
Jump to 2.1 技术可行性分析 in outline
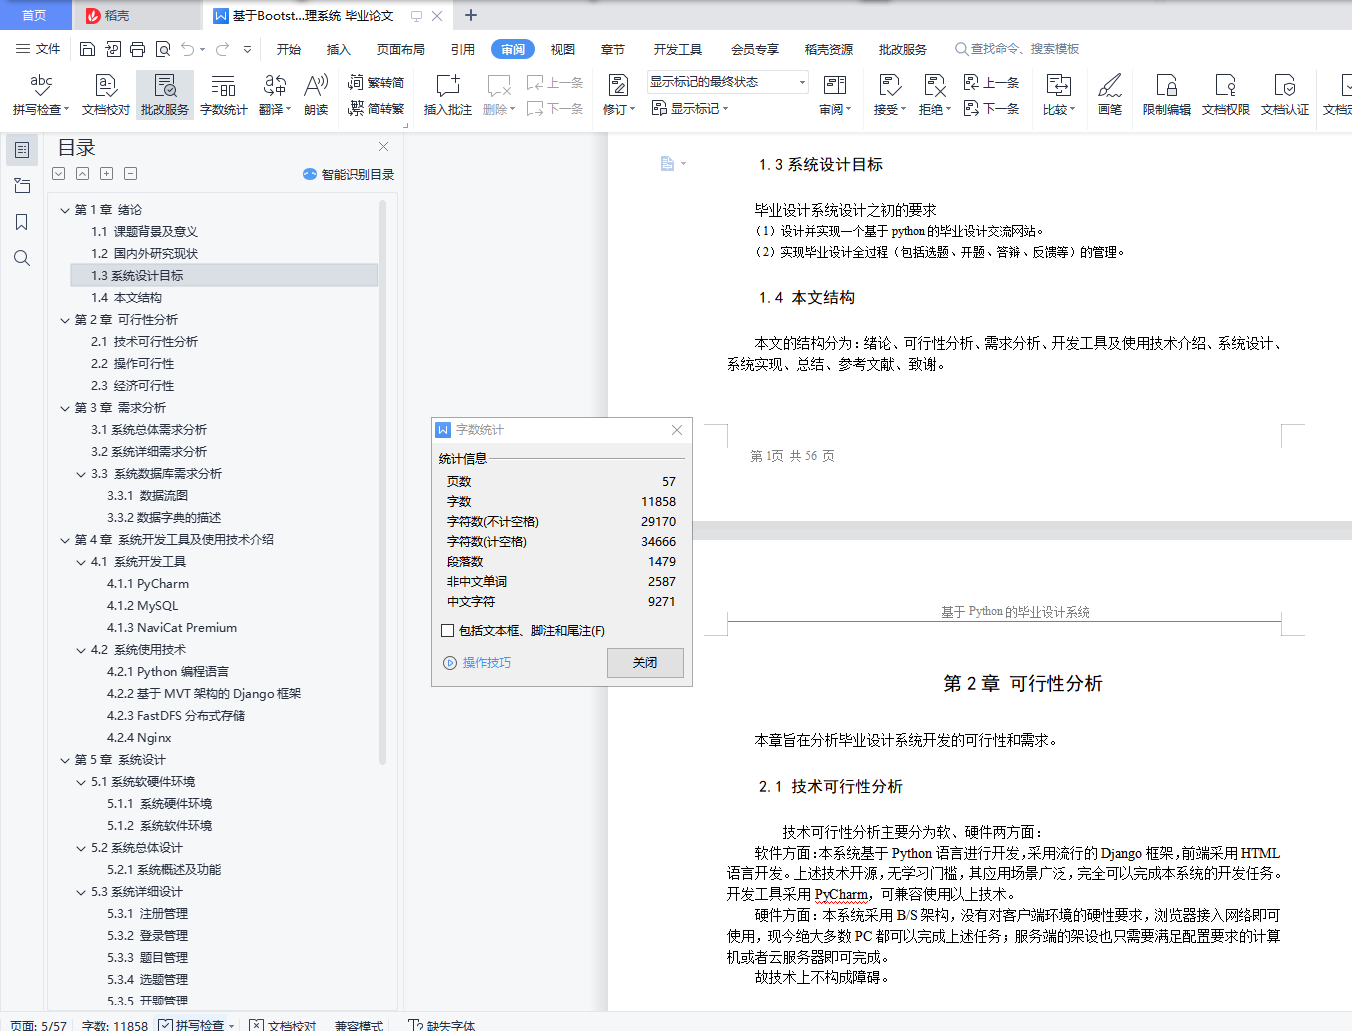pos(144,342)
